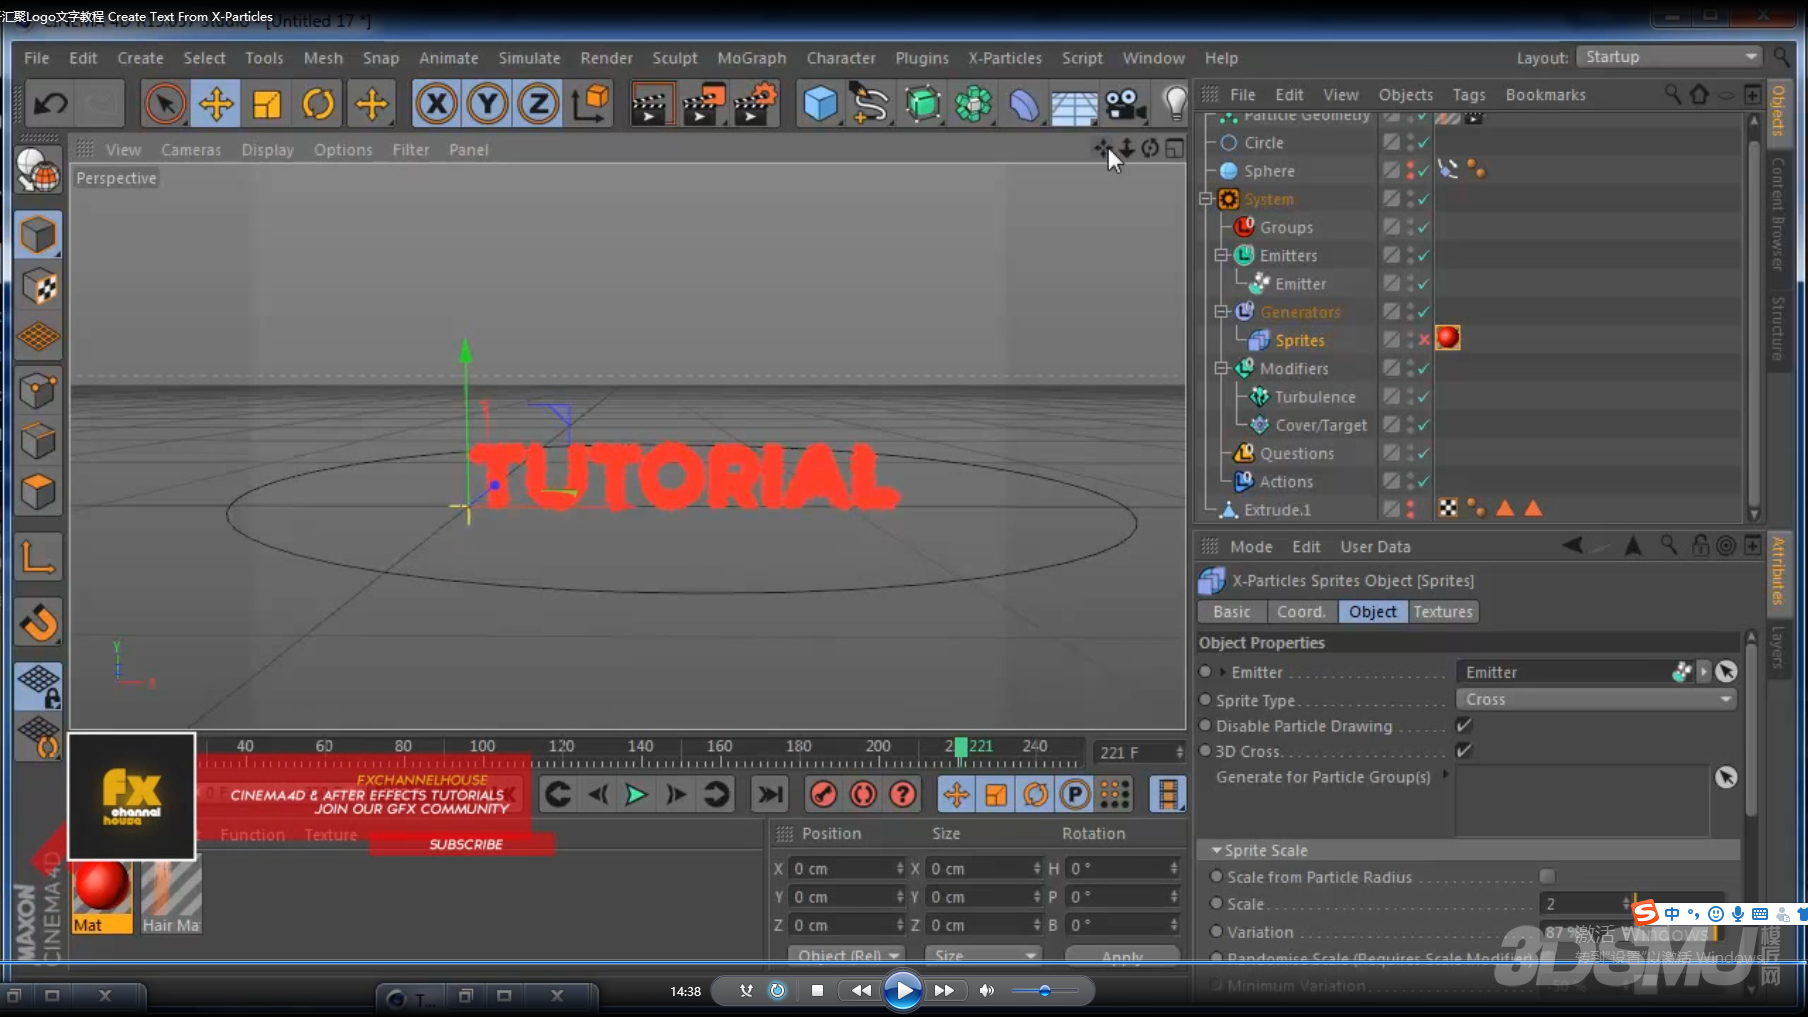Viewport: 1808px width, 1017px height.
Task: Click timeline frame marker at 221
Action: click(x=961, y=747)
